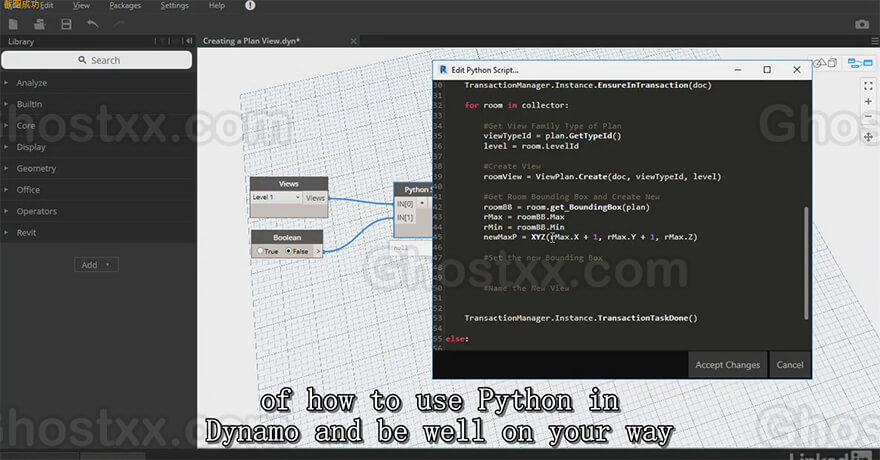Click the magnifier icon in Search box
The width and height of the screenshot is (880, 460).
pyautogui.click(x=82, y=60)
